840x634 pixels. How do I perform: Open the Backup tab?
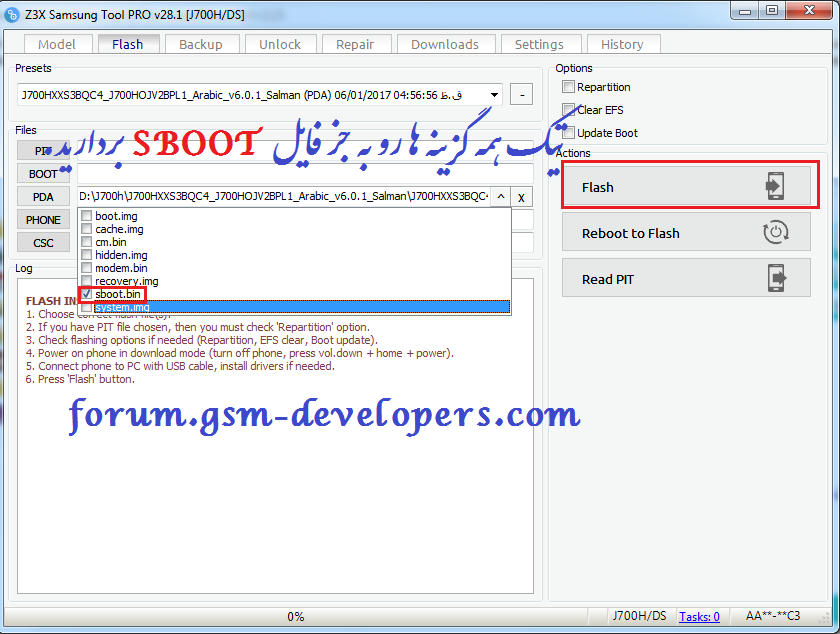pos(201,44)
